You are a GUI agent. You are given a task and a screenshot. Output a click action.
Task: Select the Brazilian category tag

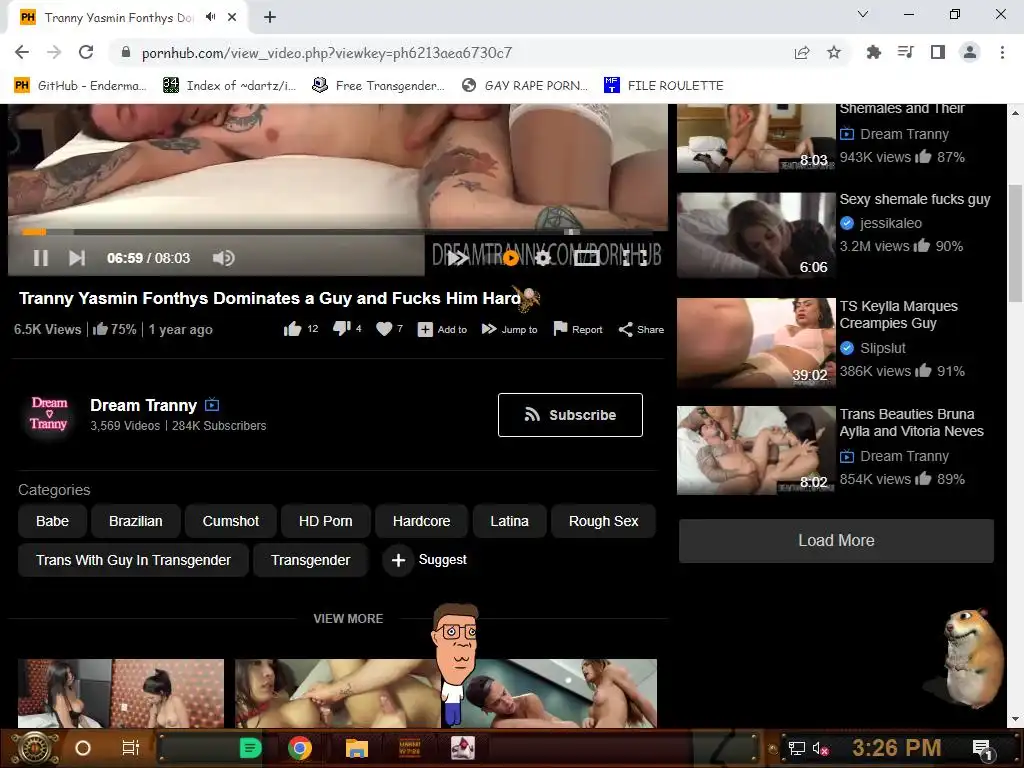(x=136, y=521)
